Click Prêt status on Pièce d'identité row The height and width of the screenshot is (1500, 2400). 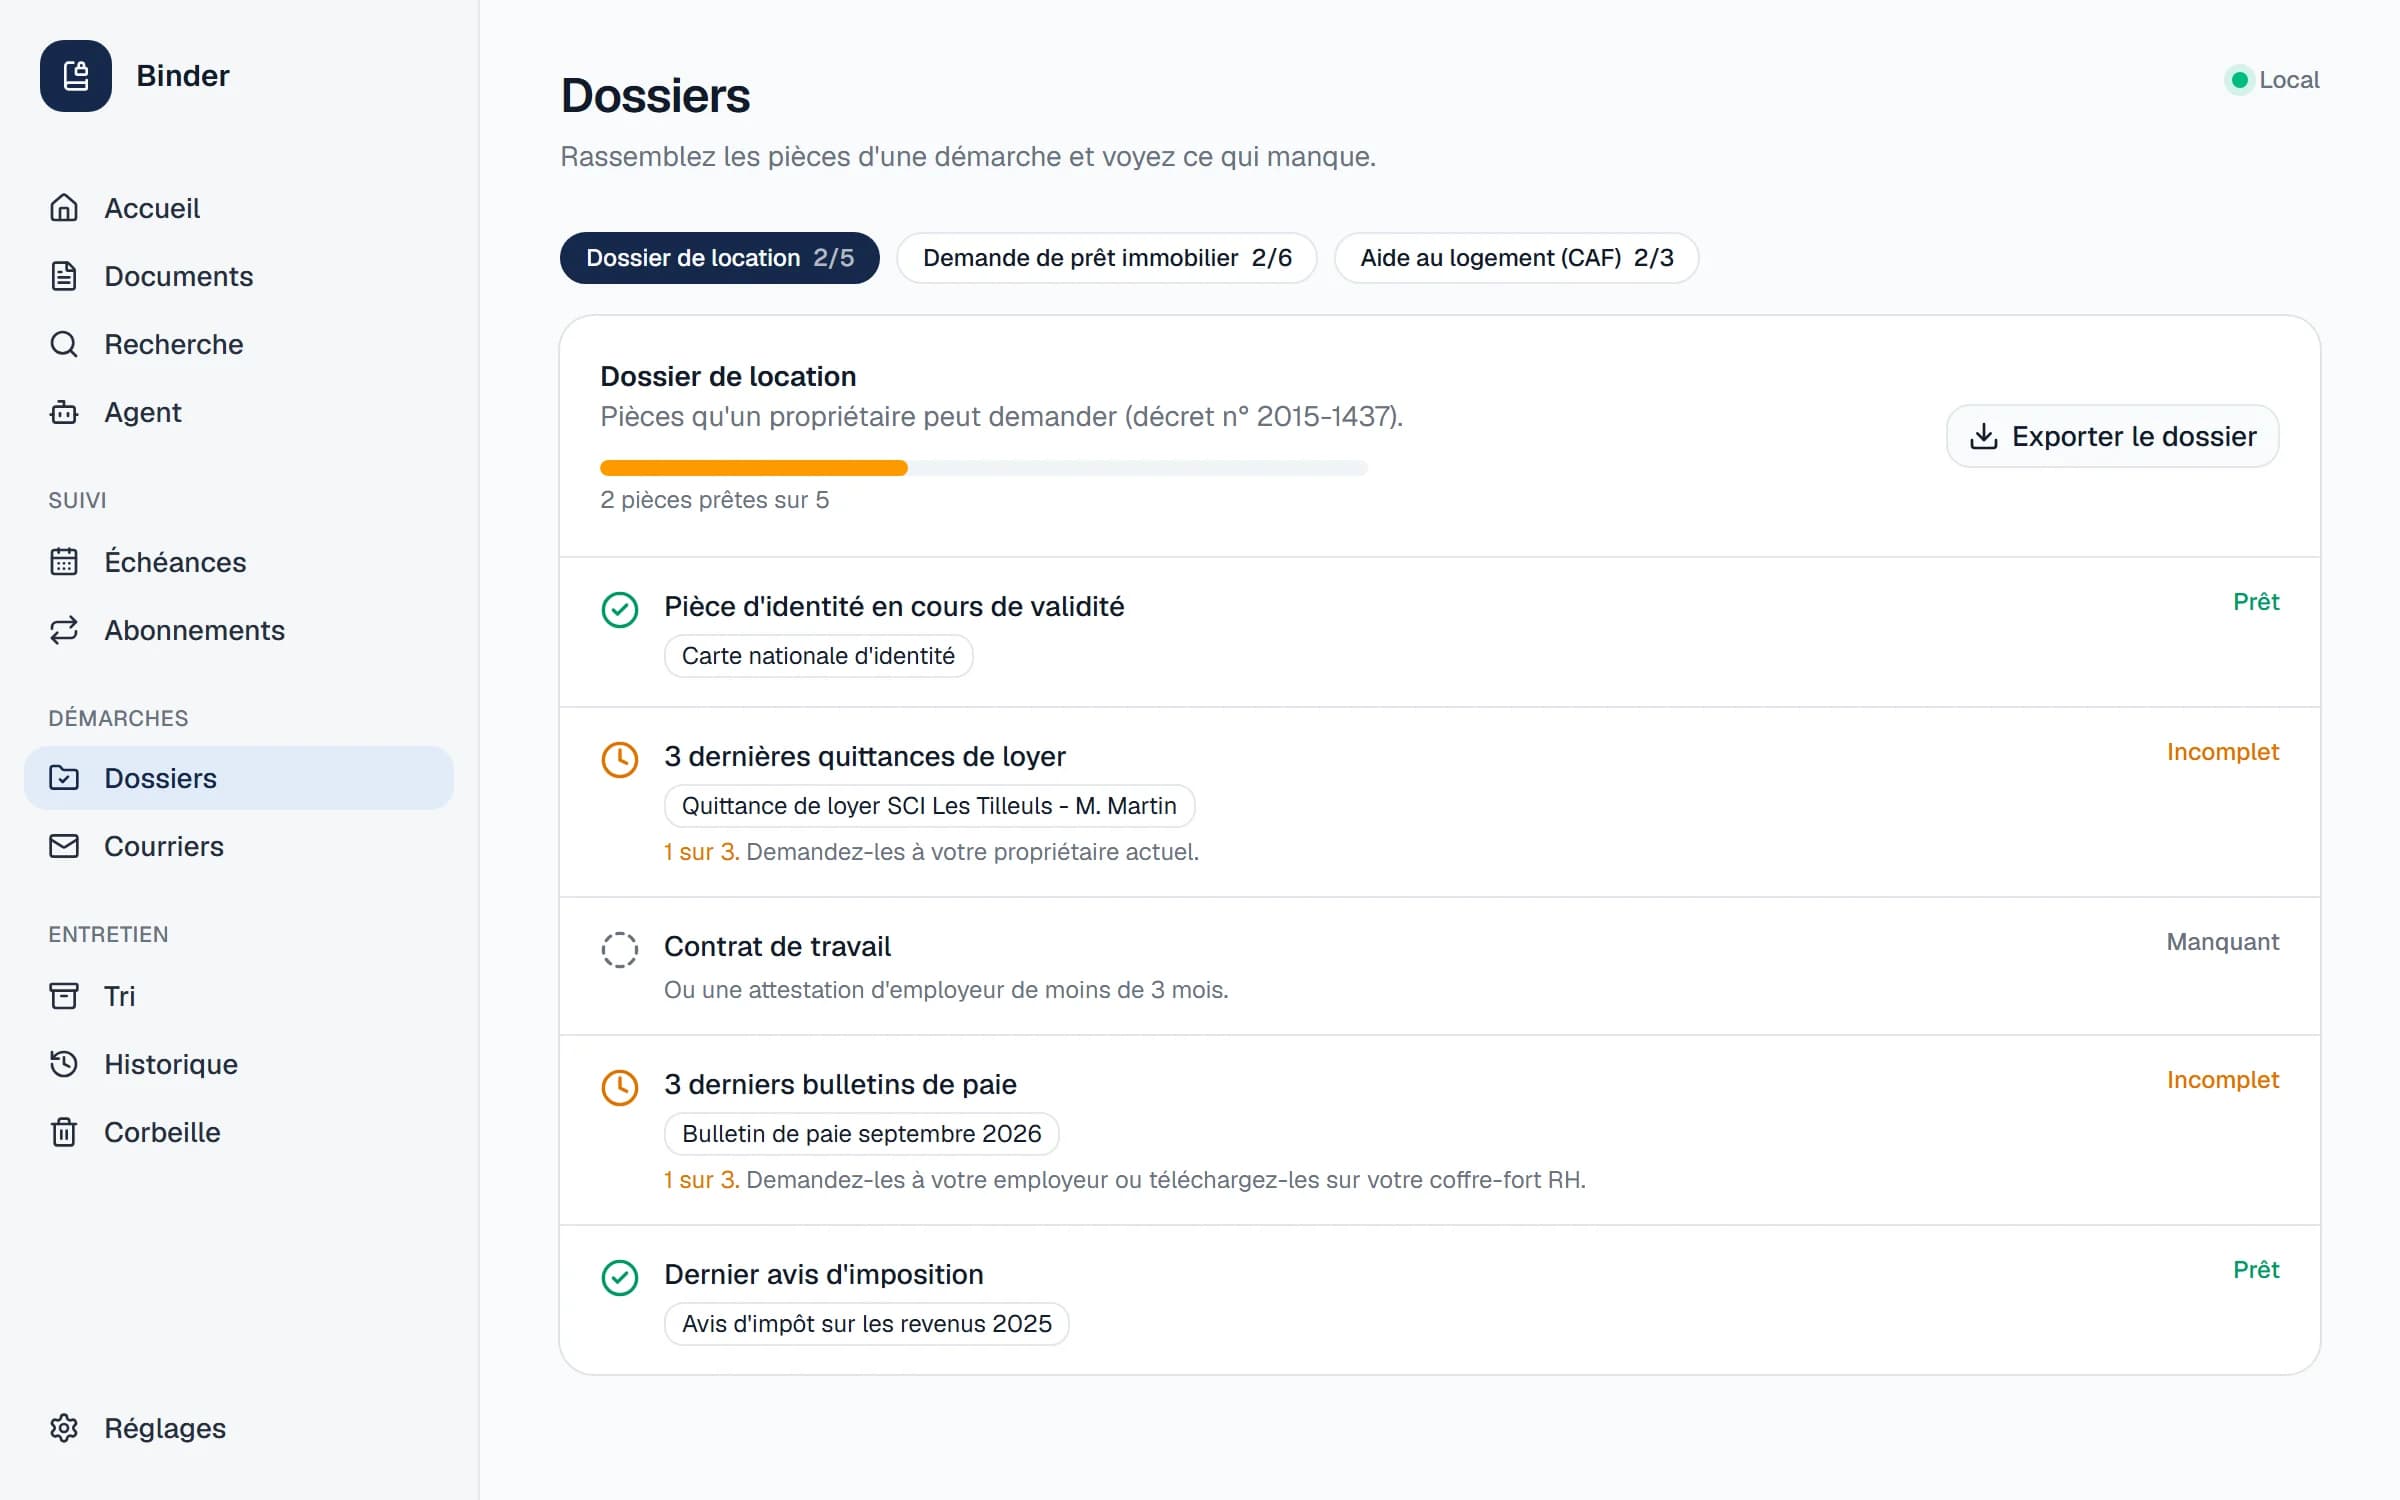2256,602
